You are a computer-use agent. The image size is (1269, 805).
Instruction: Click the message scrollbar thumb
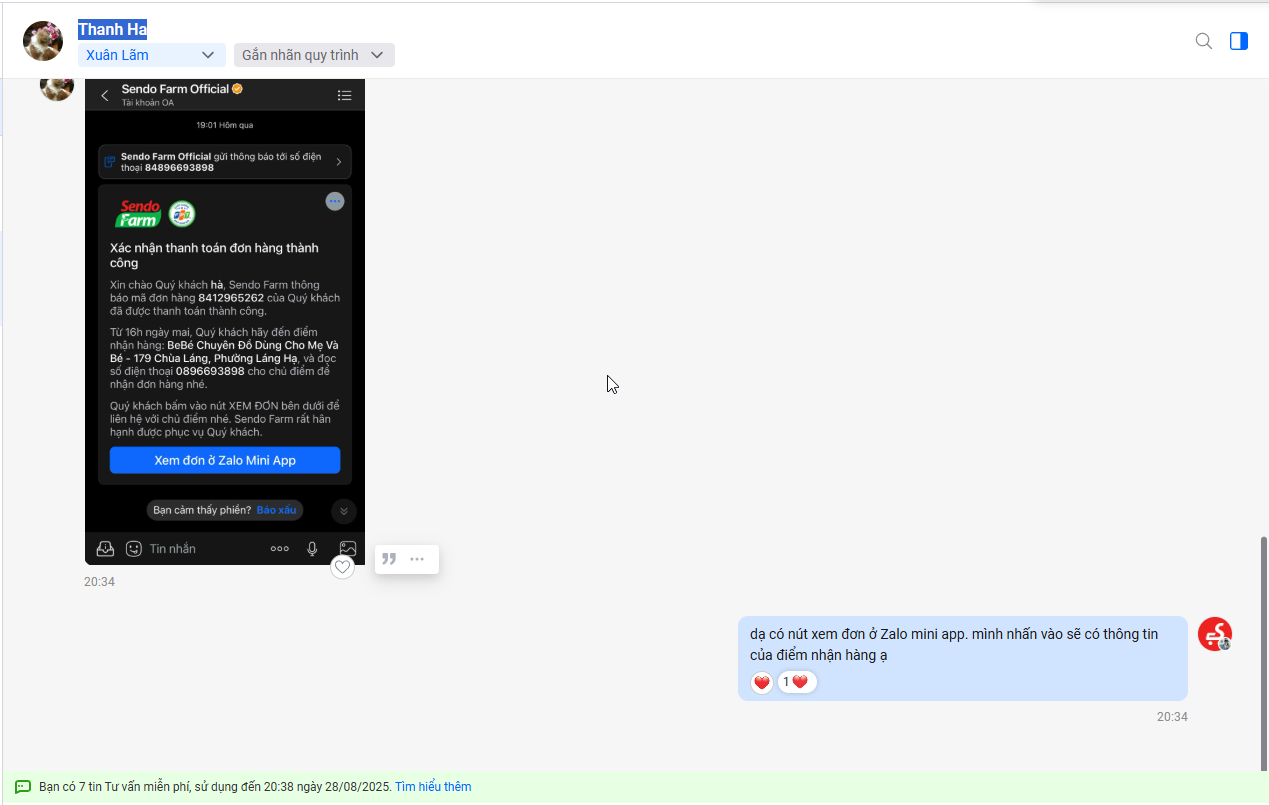point(1264,653)
